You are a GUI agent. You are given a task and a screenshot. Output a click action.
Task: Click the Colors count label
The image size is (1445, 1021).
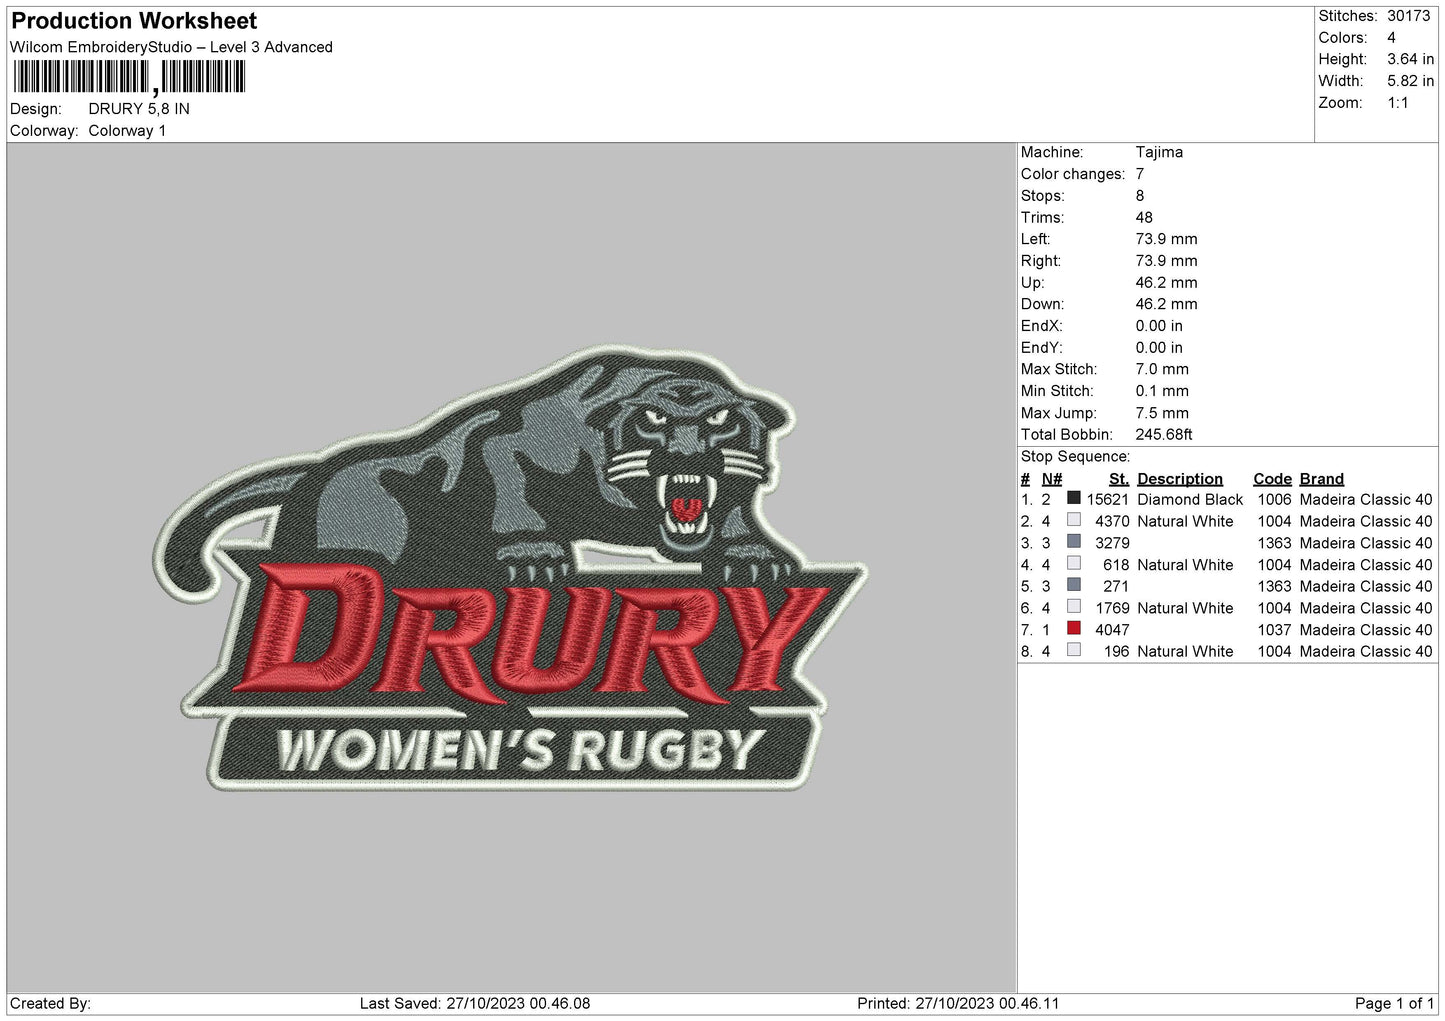(1343, 38)
